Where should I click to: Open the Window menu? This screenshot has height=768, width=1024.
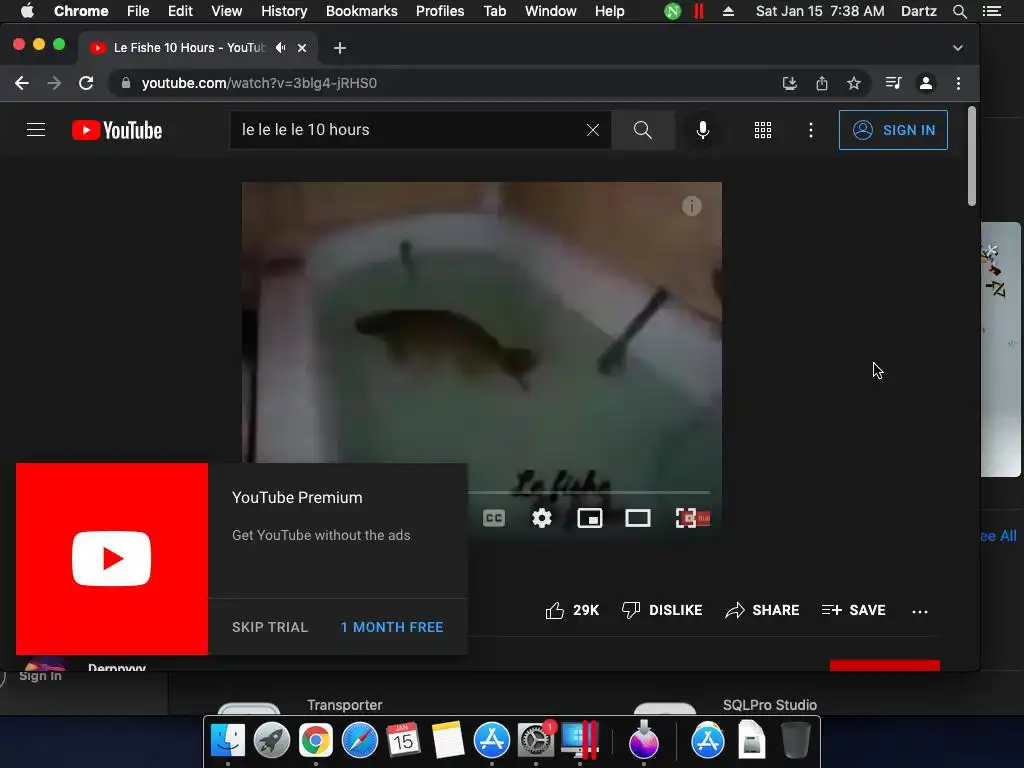click(551, 11)
